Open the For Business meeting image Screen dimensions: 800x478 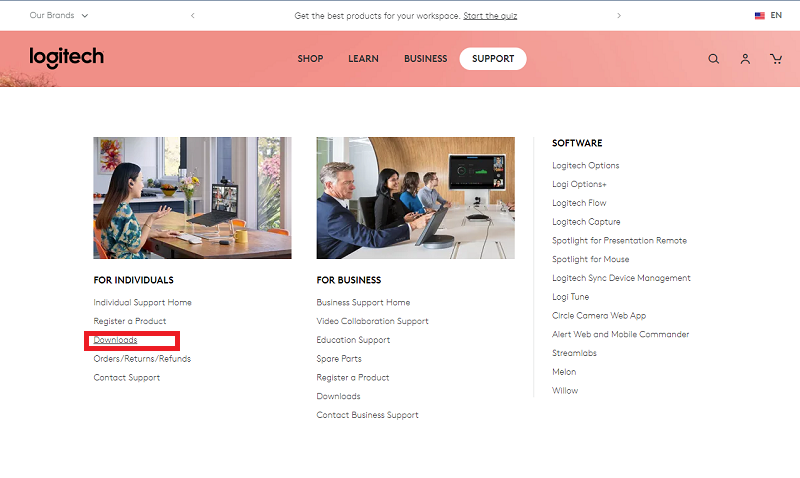(415, 198)
